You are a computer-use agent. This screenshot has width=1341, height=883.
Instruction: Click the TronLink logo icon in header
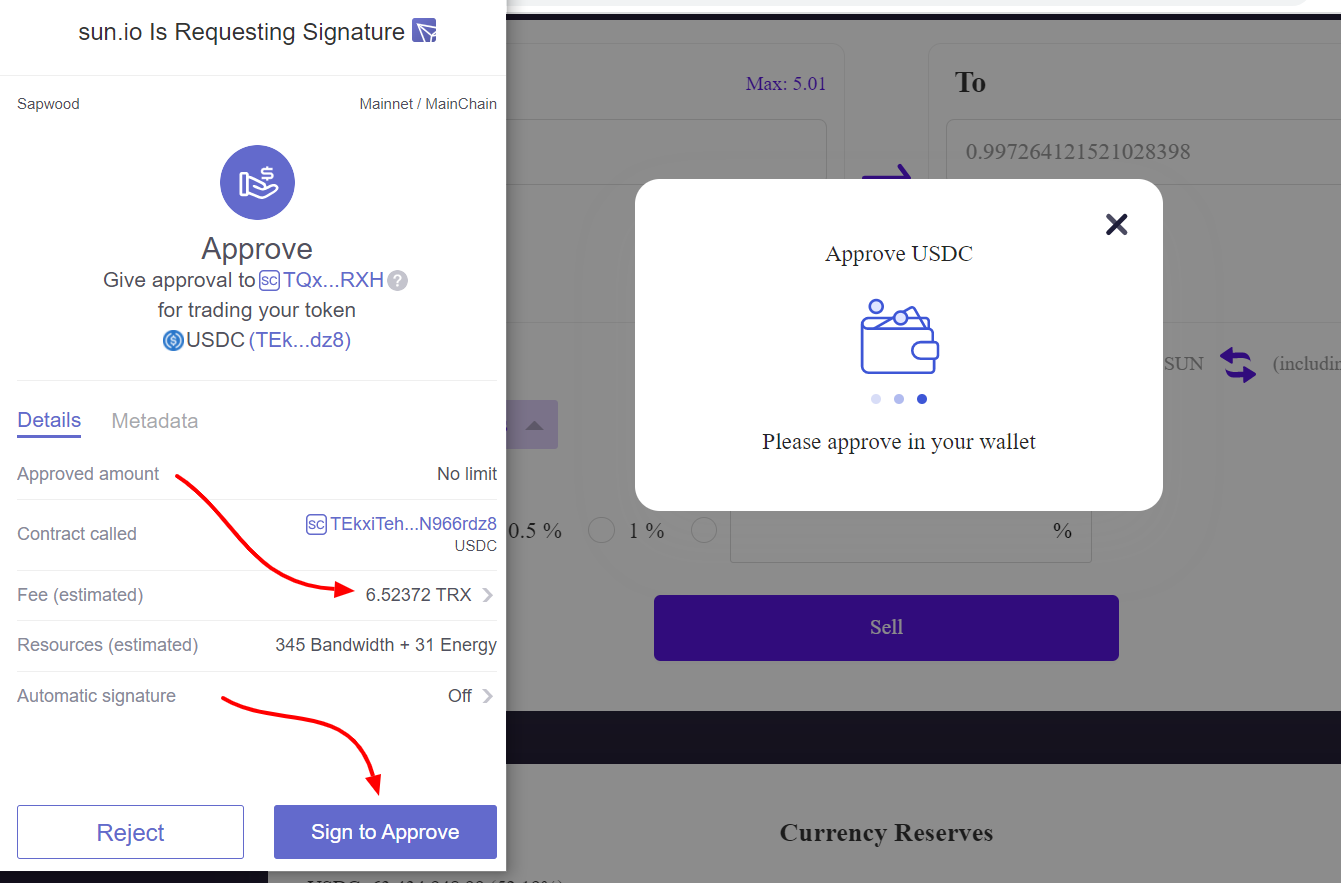425,31
